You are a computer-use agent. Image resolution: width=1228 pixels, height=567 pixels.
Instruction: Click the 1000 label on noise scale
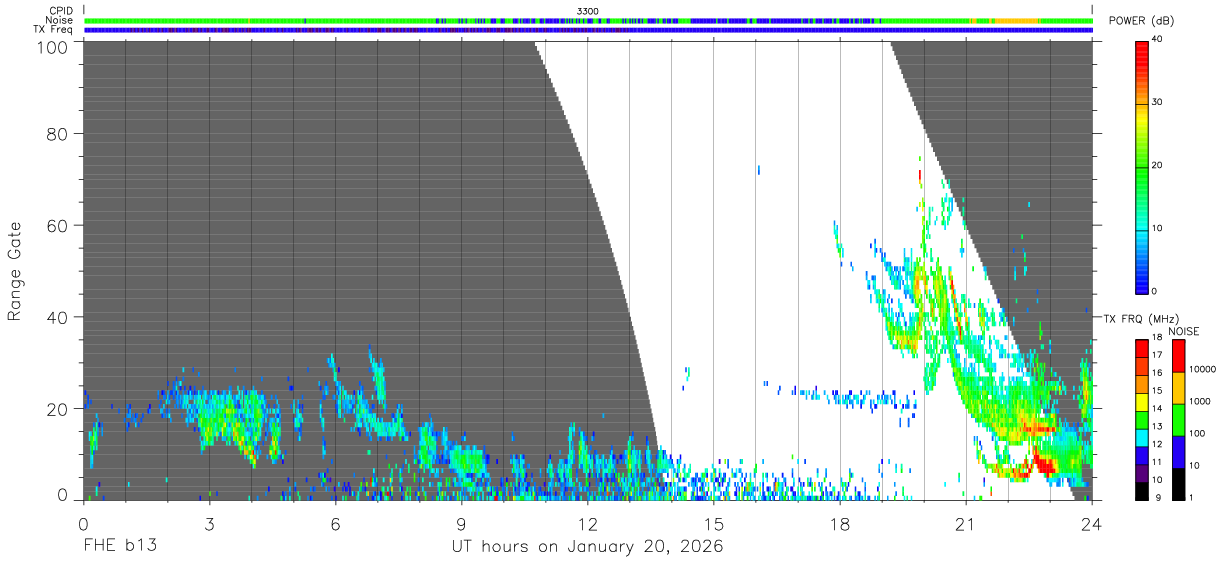coord(1199,400)
